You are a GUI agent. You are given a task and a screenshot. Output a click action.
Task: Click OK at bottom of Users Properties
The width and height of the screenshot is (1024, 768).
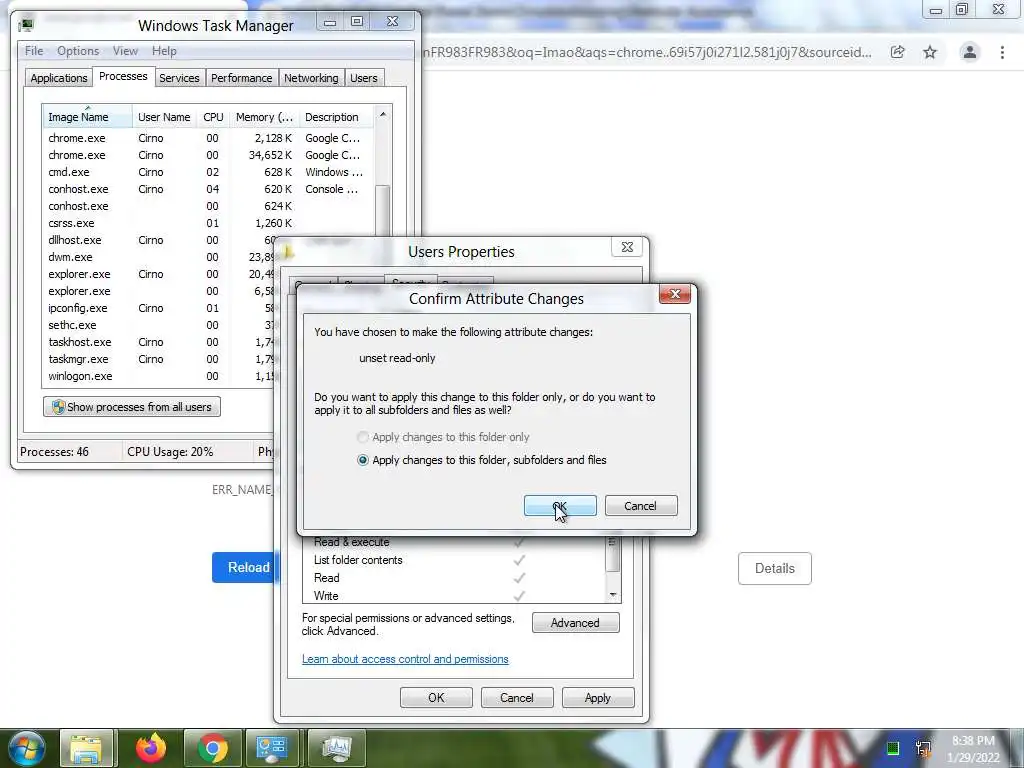[x=436, y=697]
